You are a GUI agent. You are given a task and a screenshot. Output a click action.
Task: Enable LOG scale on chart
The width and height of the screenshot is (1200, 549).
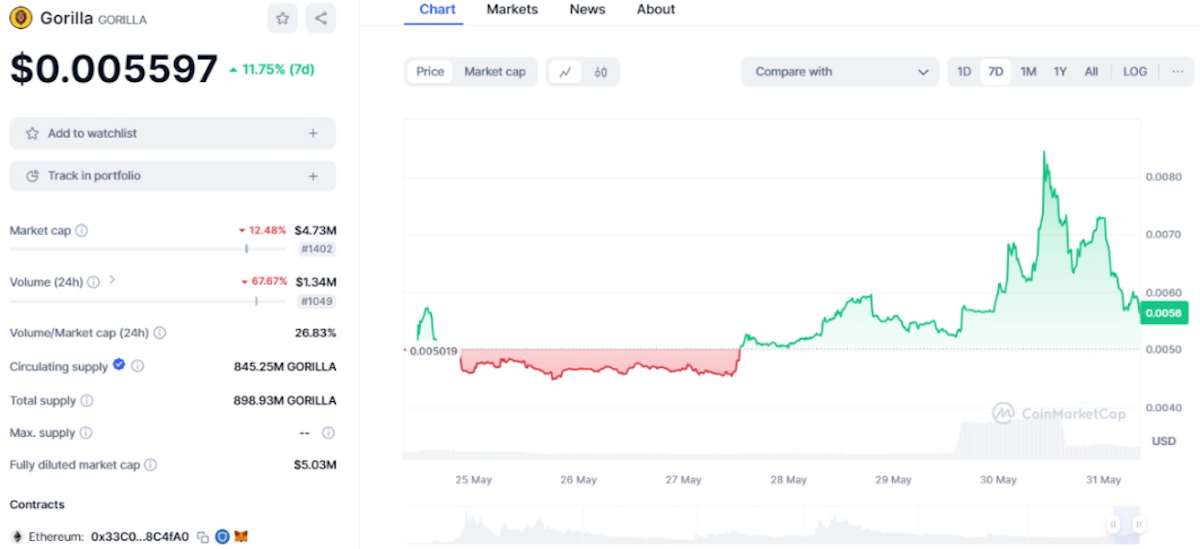coord(1135,72)
